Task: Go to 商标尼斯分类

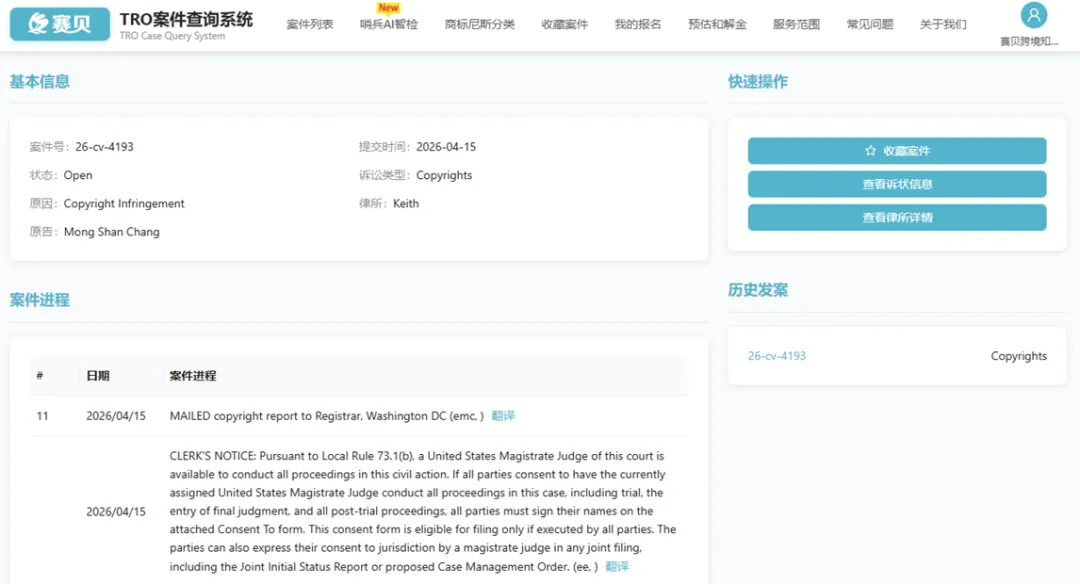Action: pyautogui.click(x=479, y=24)
